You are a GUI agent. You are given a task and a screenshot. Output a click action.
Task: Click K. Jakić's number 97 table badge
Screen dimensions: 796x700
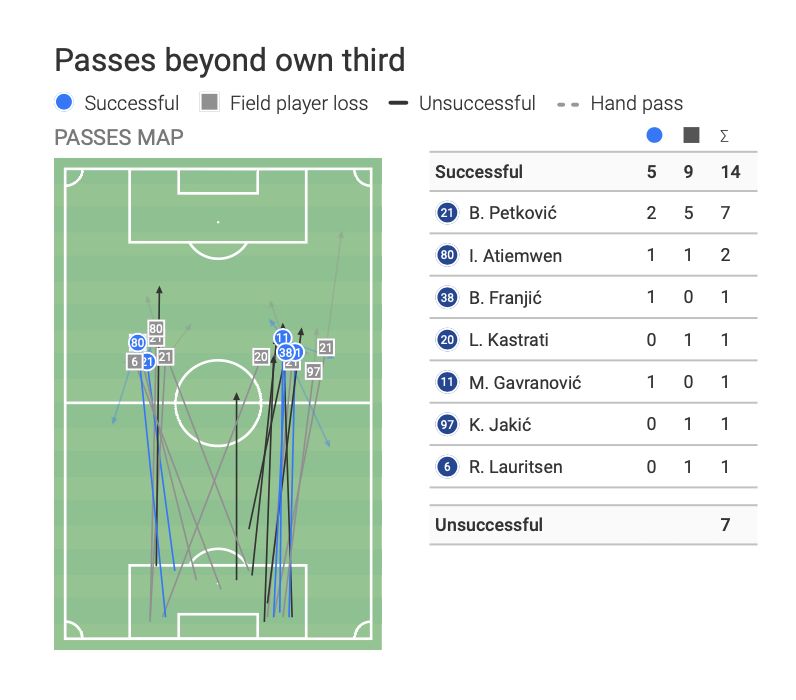447,425
